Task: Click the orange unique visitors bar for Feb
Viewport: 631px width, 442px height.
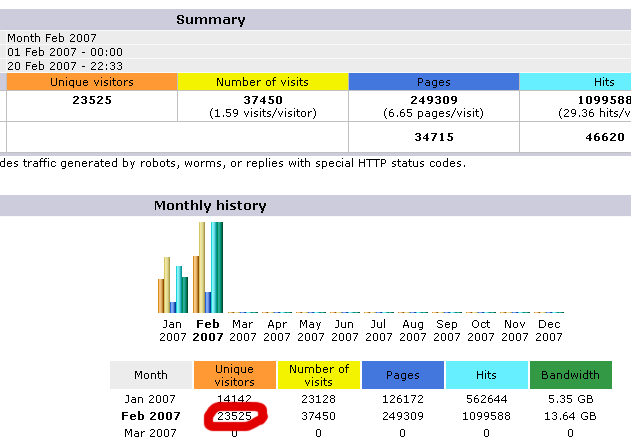Action: pos(196,284)
